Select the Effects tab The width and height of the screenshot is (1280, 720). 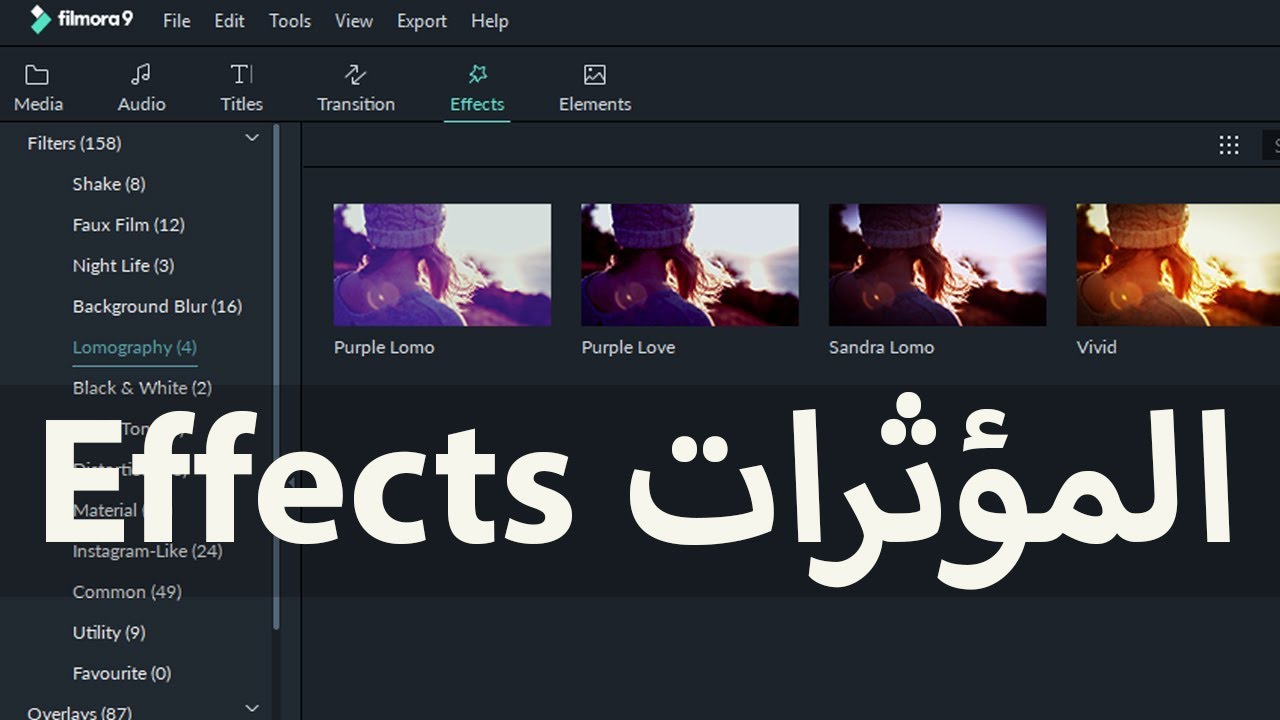477,89
